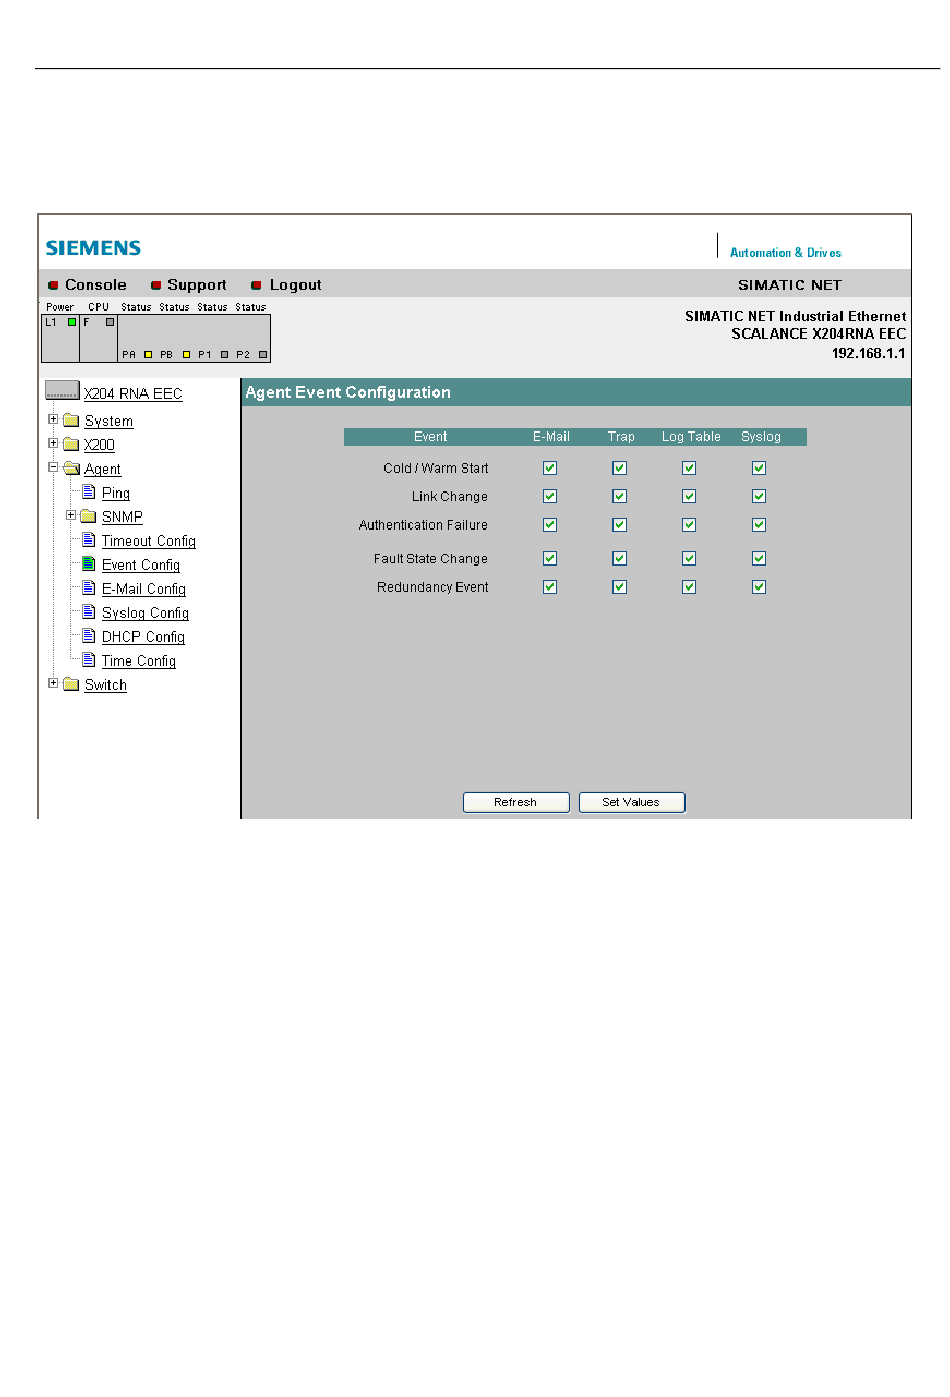Click the IP address 192.168.1.1
The width and height of the screenshot is (950, 1397).
click(x=869, y=353)
